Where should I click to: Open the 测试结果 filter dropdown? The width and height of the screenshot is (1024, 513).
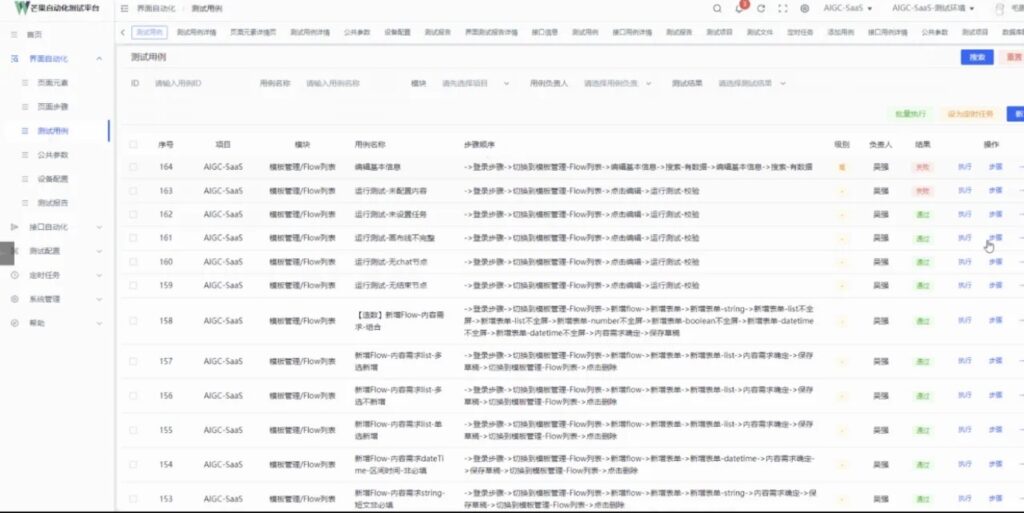752,84
